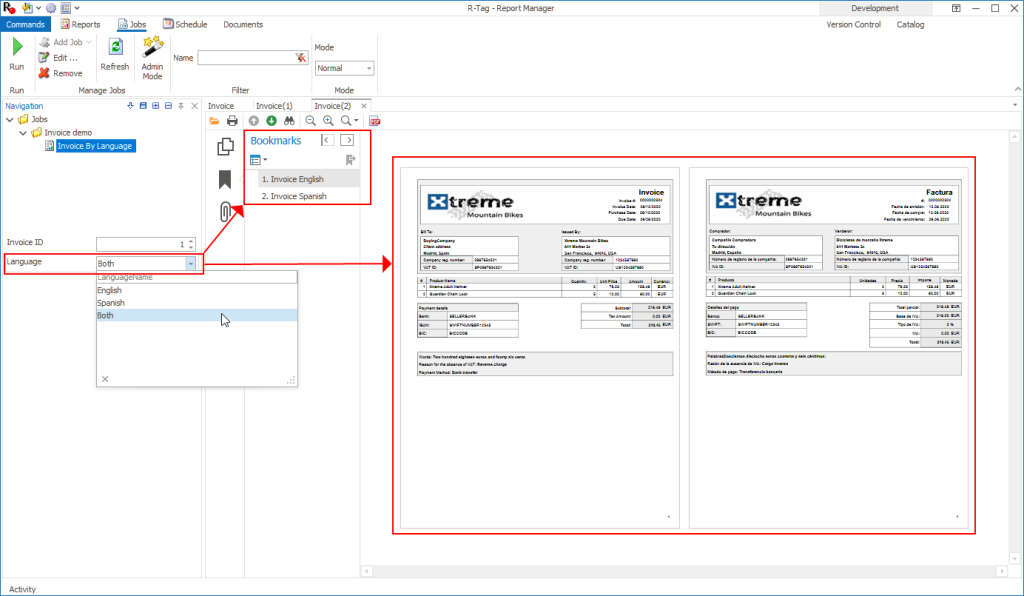1024x596 pixels.
Task: Show the page thumbnails pane
Action: coord(225,147)
